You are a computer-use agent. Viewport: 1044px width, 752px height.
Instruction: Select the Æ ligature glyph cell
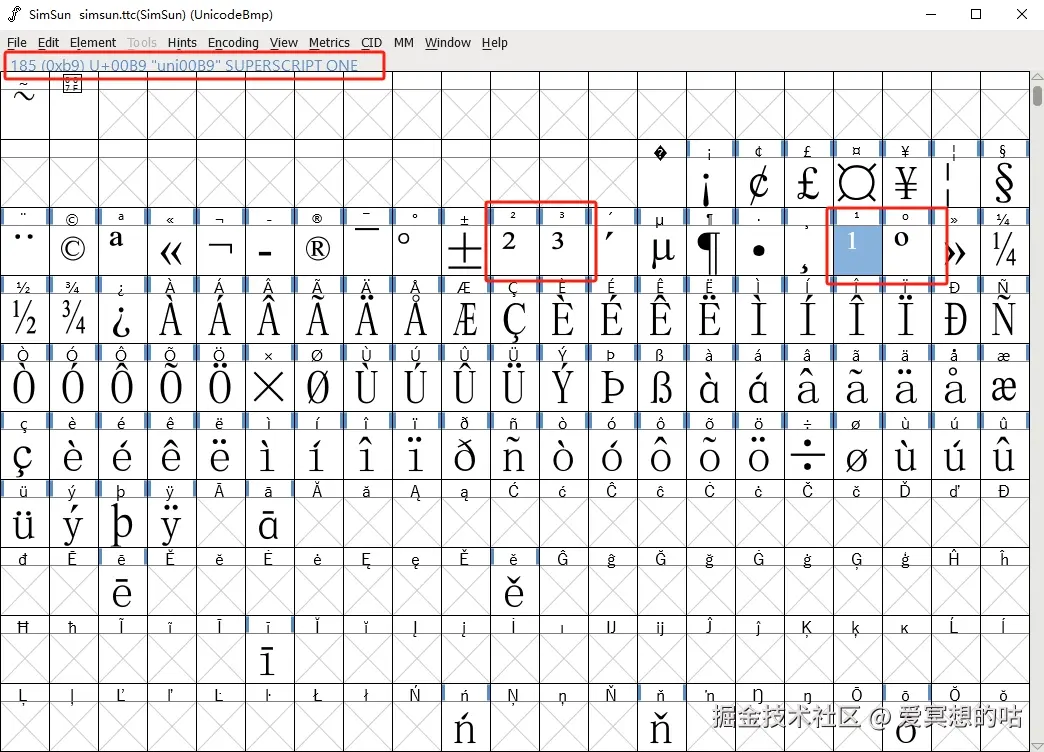466,318
